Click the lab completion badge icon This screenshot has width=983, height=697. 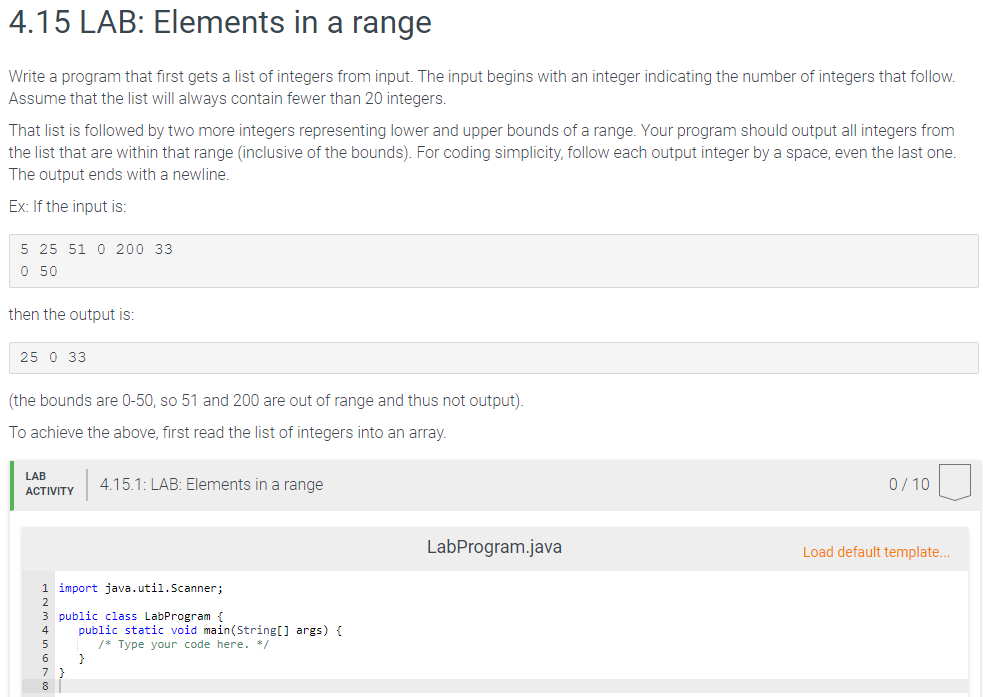pos(954,483)
